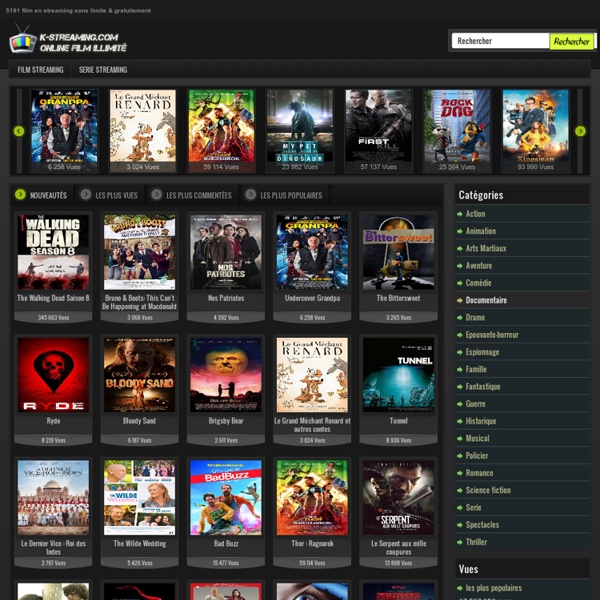
Task: Open the Nos Patriotes poster
Action: pos(226,252)
